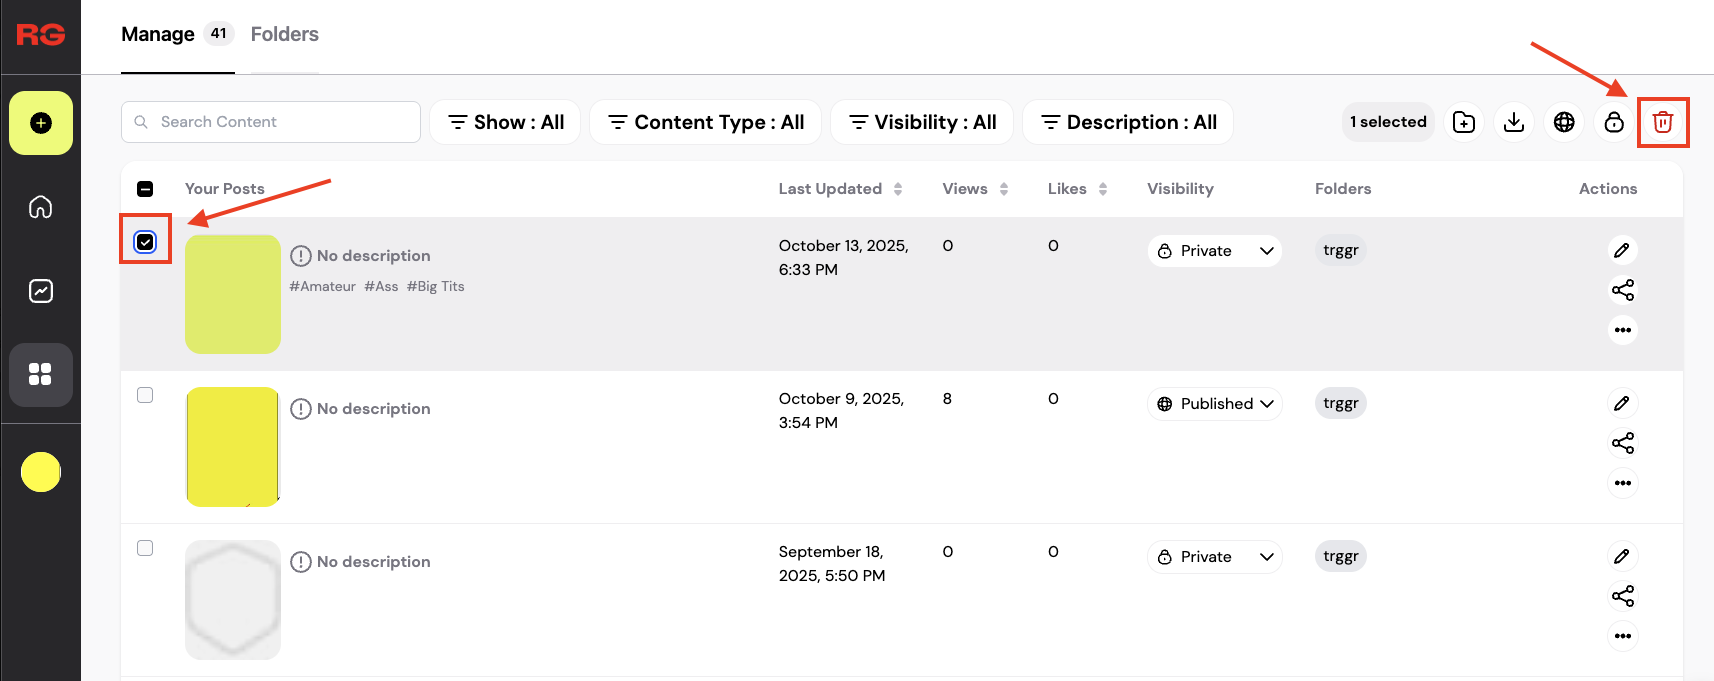Open the Published visibility dropdown

click(x=1215, y=404)
